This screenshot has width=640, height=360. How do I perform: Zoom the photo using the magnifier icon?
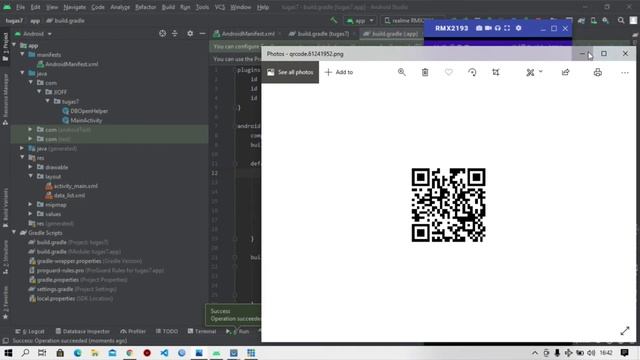coord(402,72)
